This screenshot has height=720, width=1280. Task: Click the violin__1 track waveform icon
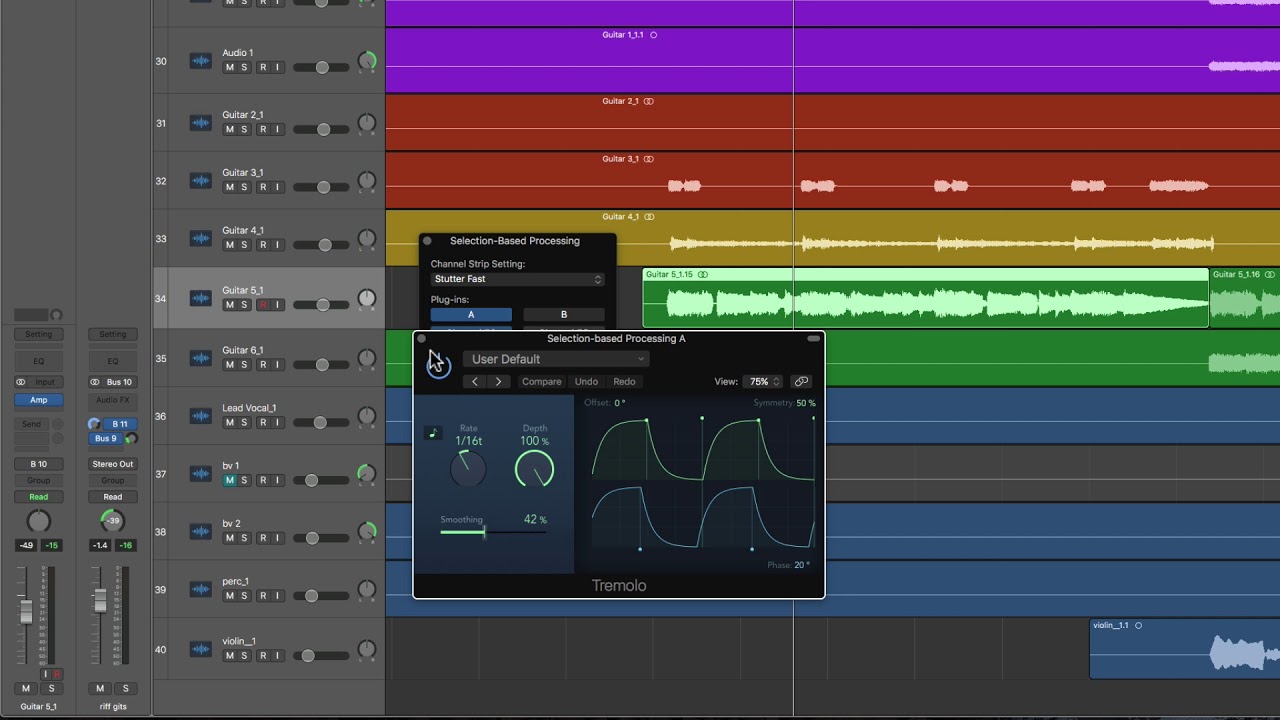[201, 650]
